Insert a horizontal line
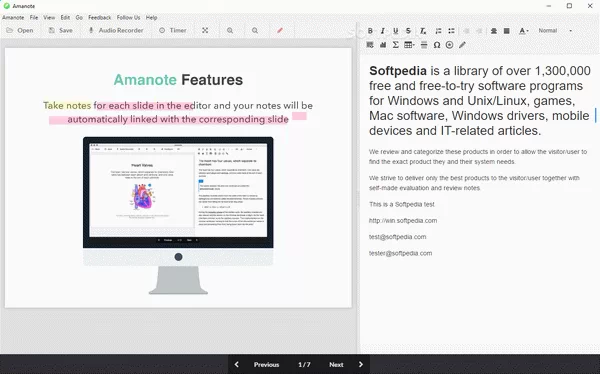The image size is (600, 374). pyautogui.click(x=424, y=45)
